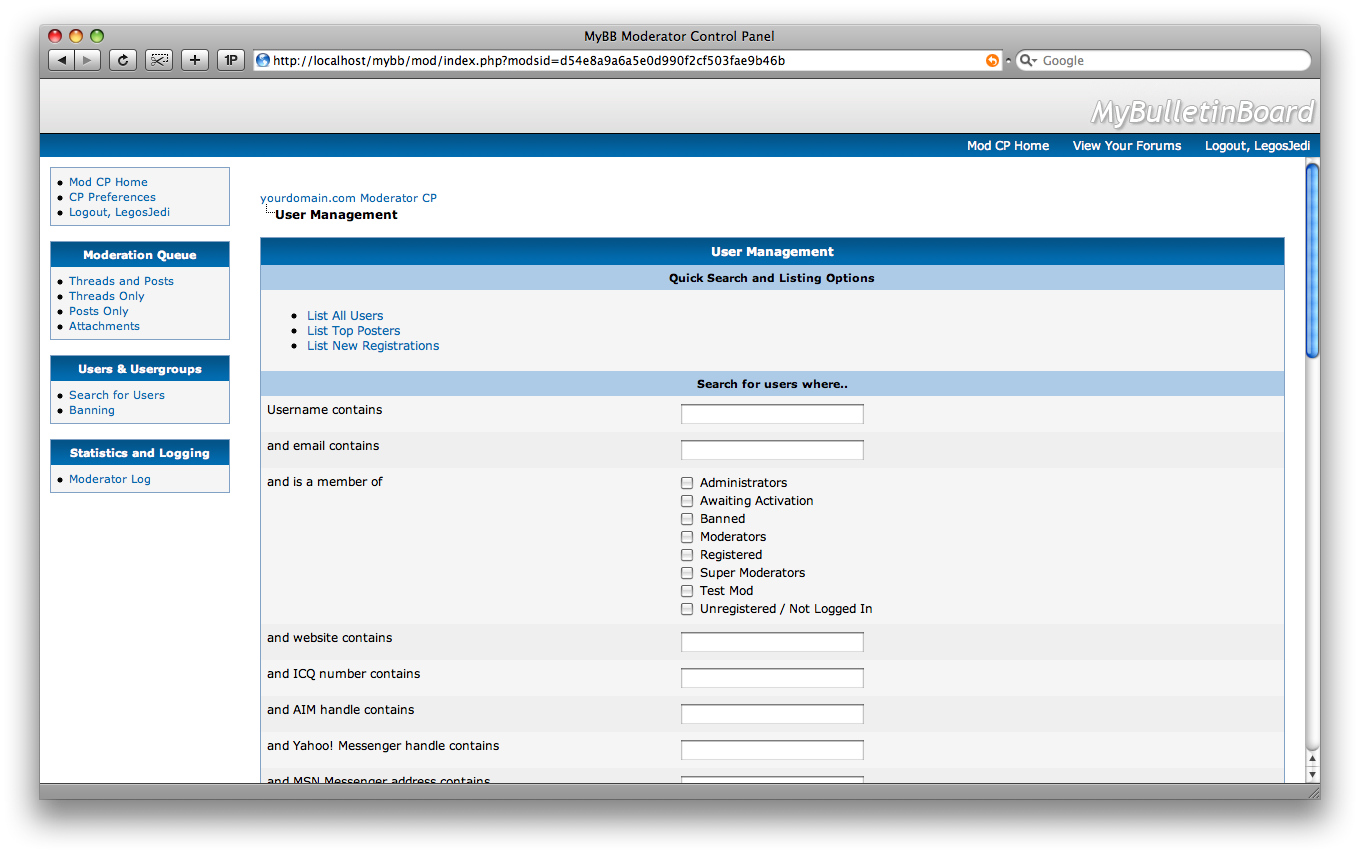View the Posts Only queue link
Screen dimensions: 1360x854
[x=98, y=311]
